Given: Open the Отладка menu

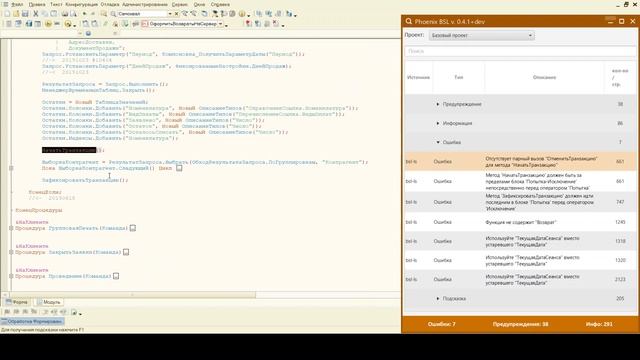Looking at the screenshot, I should [x=109, y=4].
